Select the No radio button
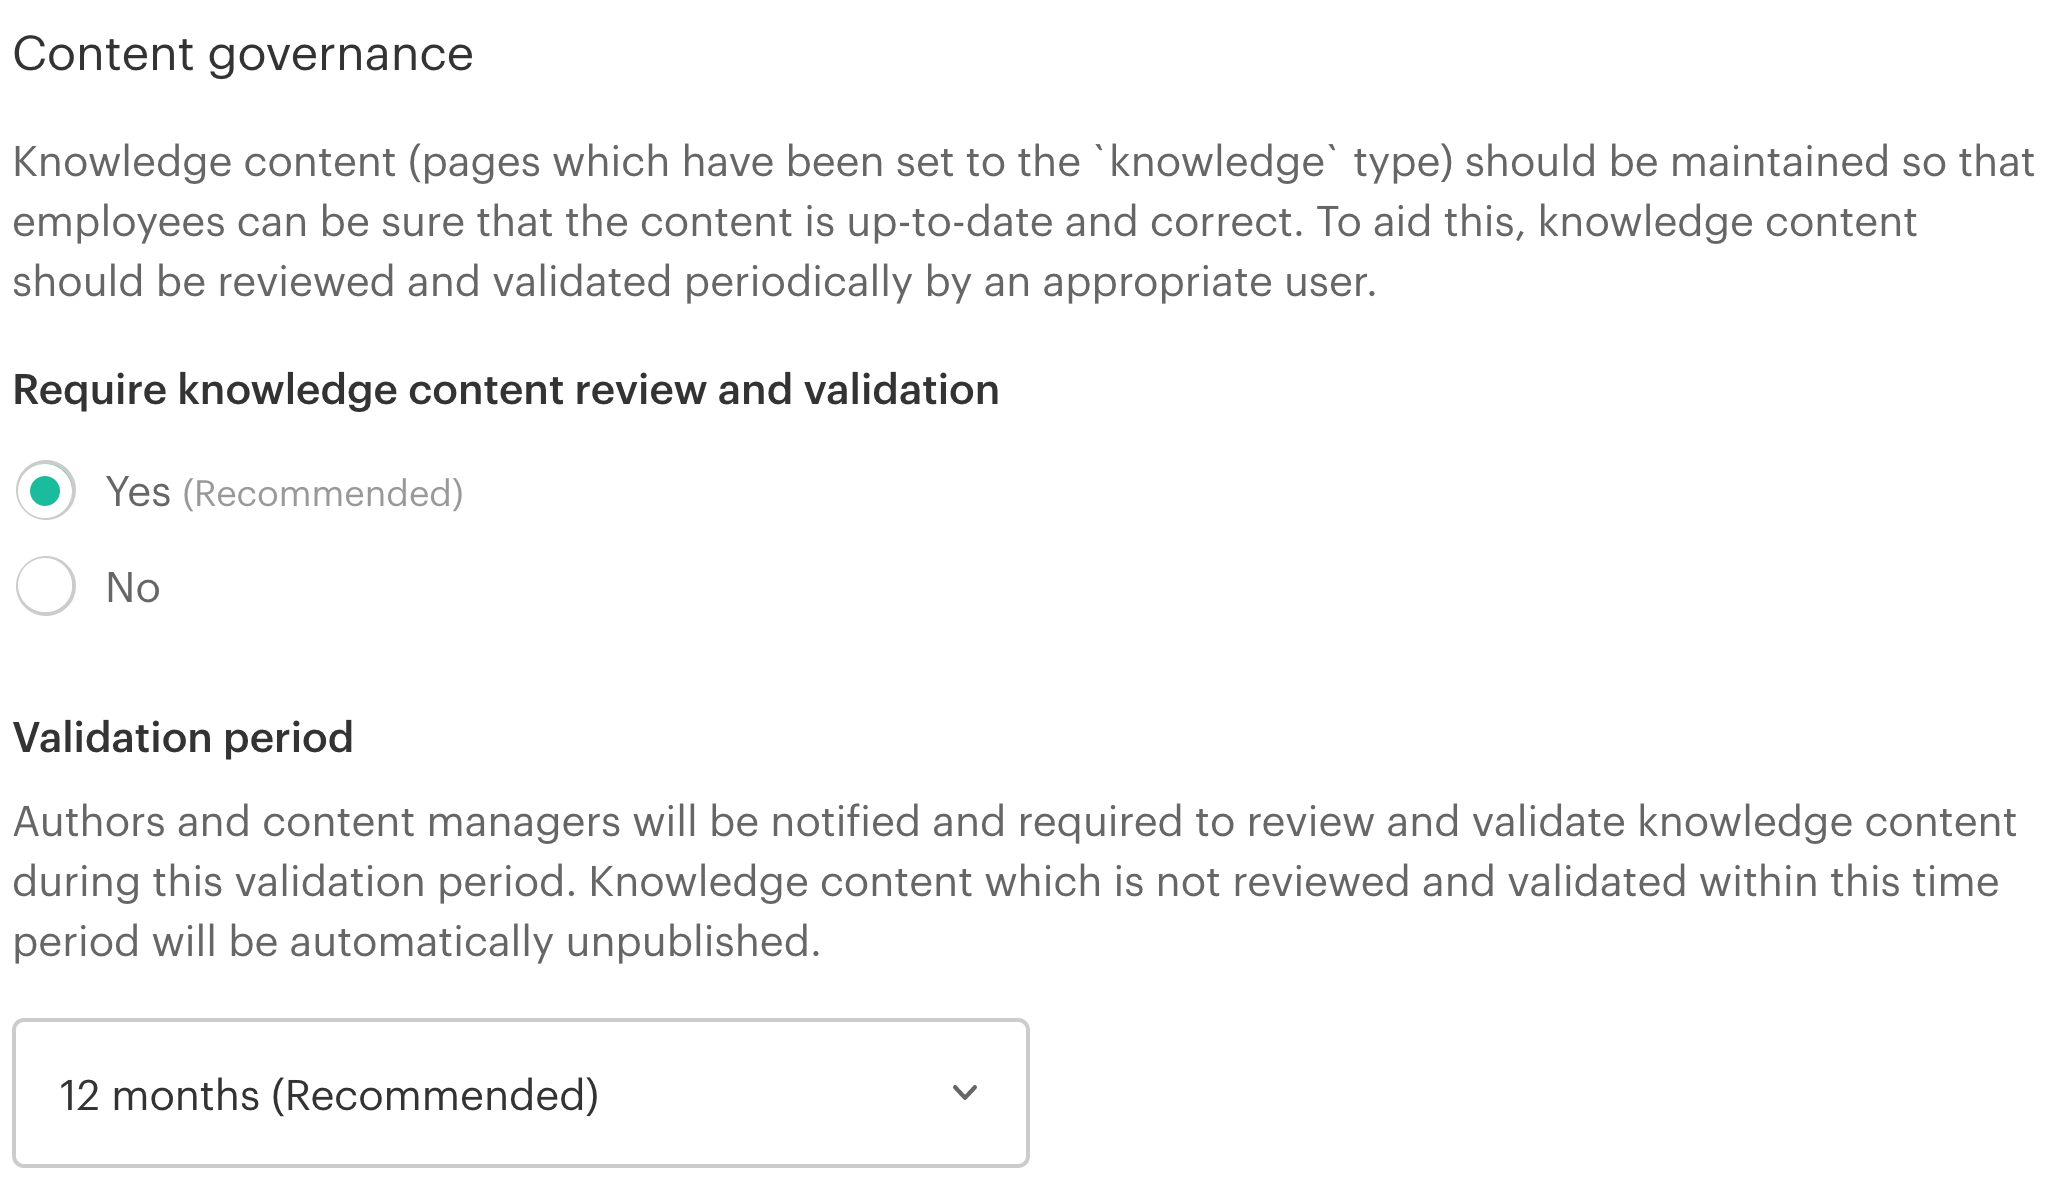This screenshot has height=1178, width=2066. point(46,586)
